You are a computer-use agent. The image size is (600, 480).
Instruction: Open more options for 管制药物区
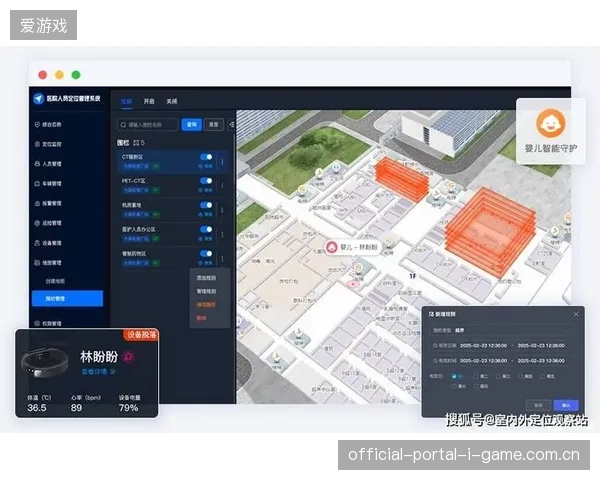point(222,258)
